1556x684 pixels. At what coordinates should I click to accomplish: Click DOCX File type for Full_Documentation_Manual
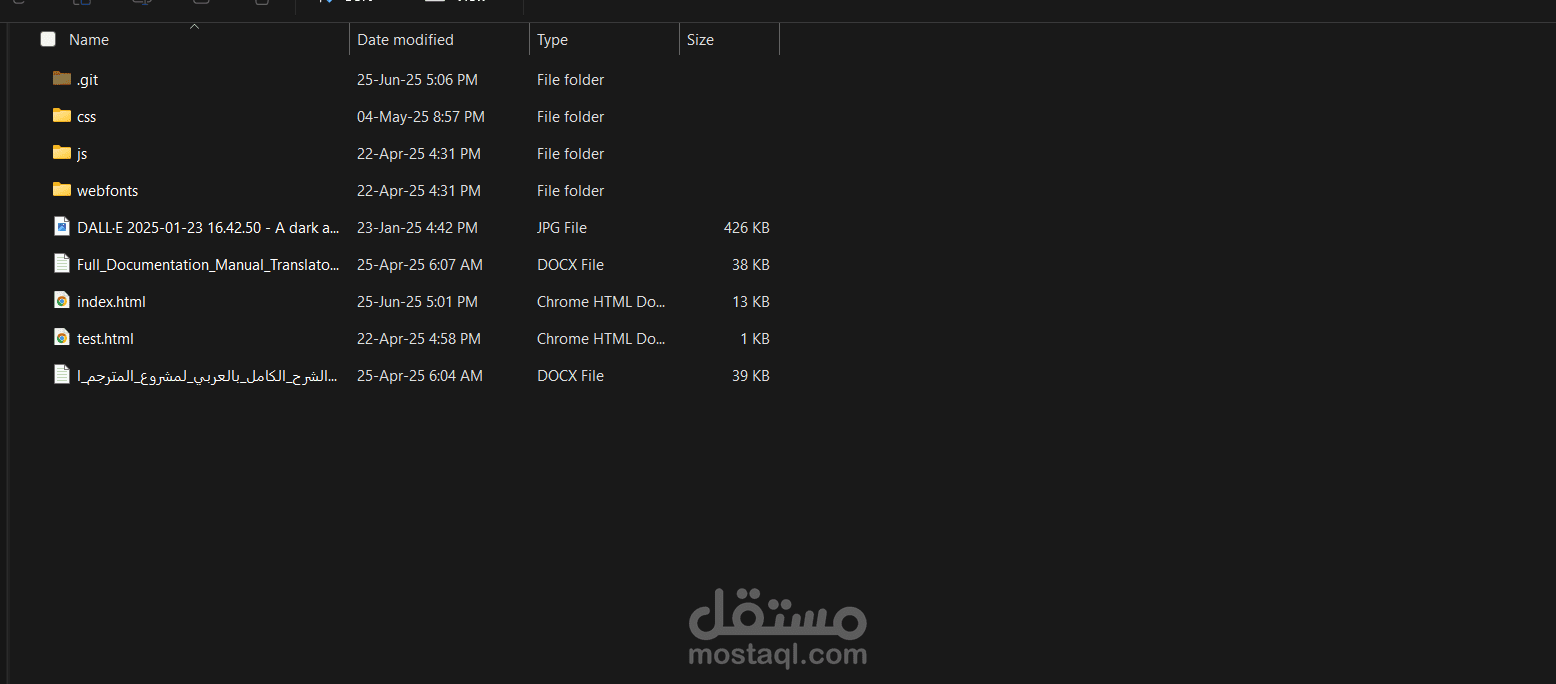click(x=570, y=265)
